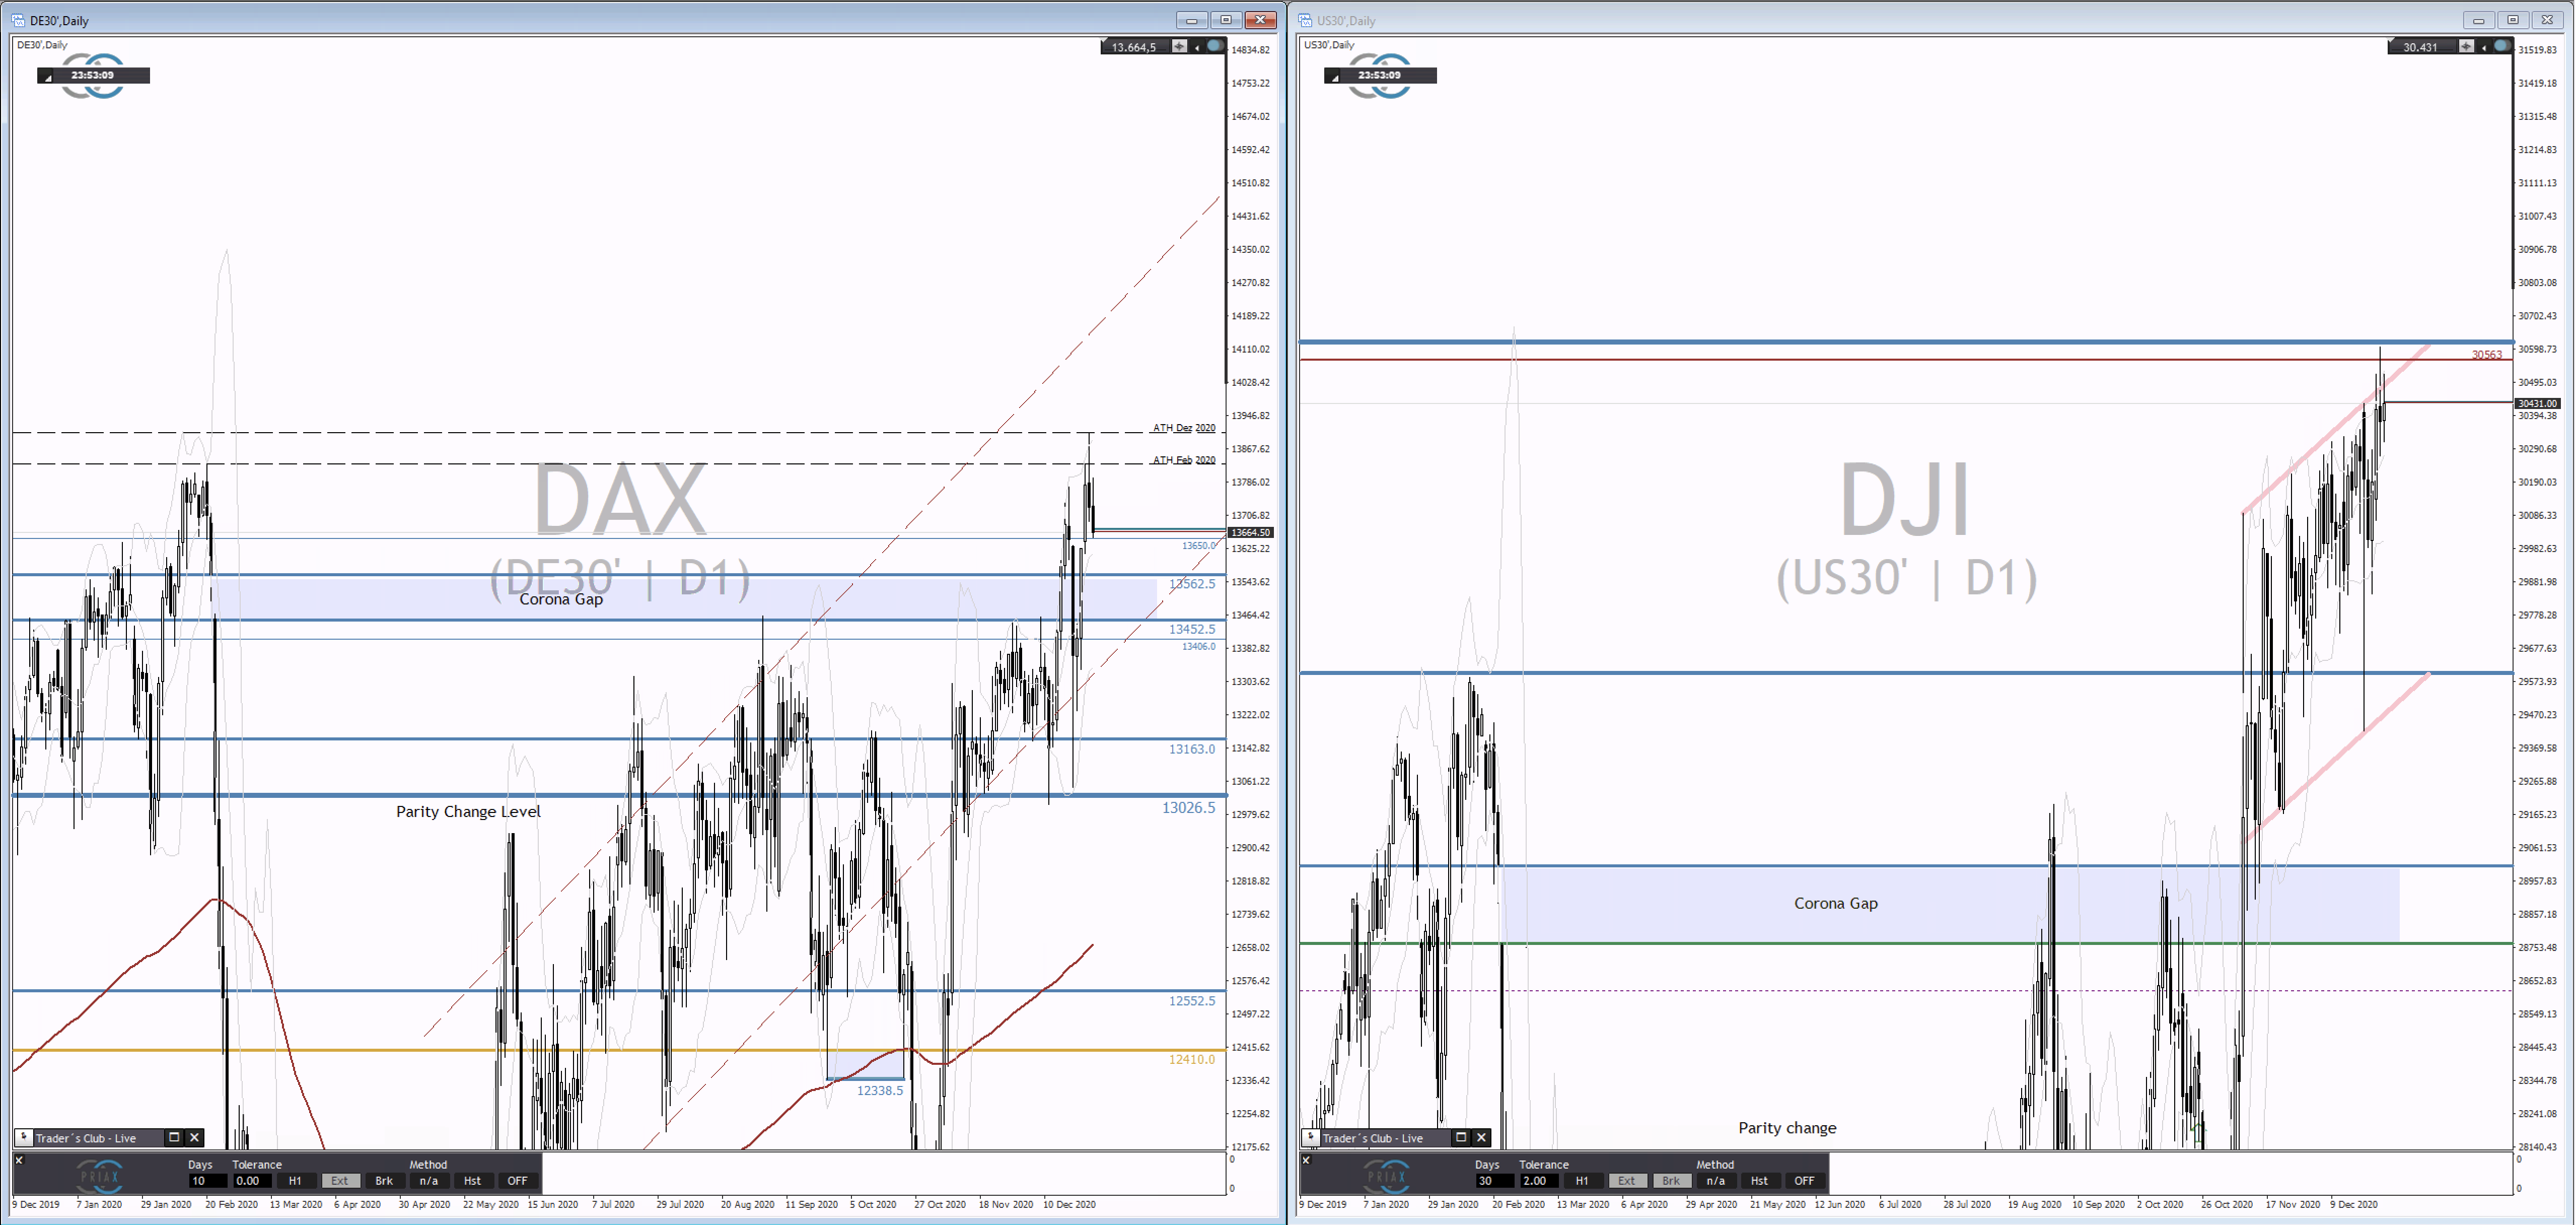This screenshot has width=2576, height=1225.
Task: Click the 13026.5 level label on DAX chart
Action: (x=1189, y=807)
